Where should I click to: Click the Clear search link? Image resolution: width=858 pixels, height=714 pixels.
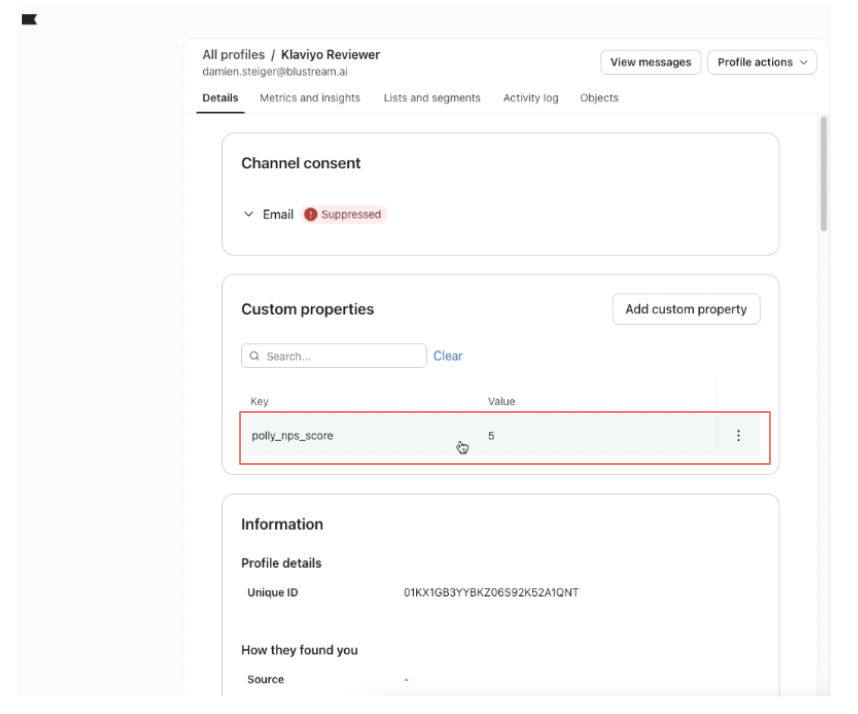click(x=448, y=356)
